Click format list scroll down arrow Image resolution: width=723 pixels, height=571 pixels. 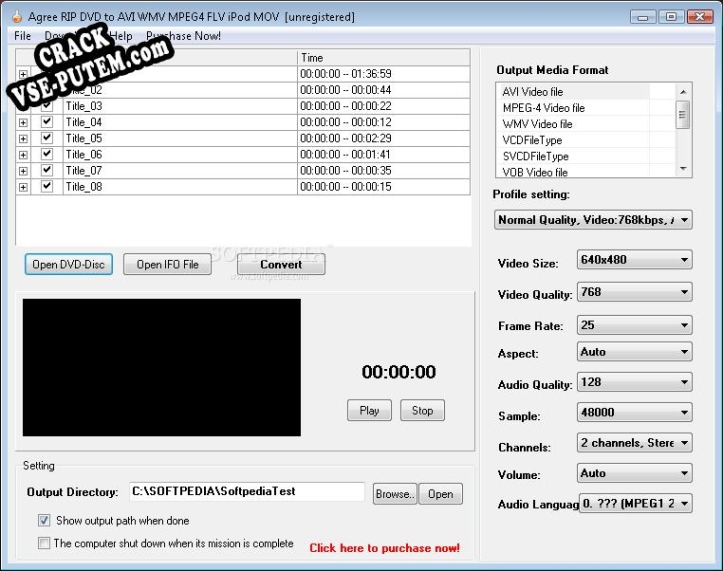tap(683, 169)
